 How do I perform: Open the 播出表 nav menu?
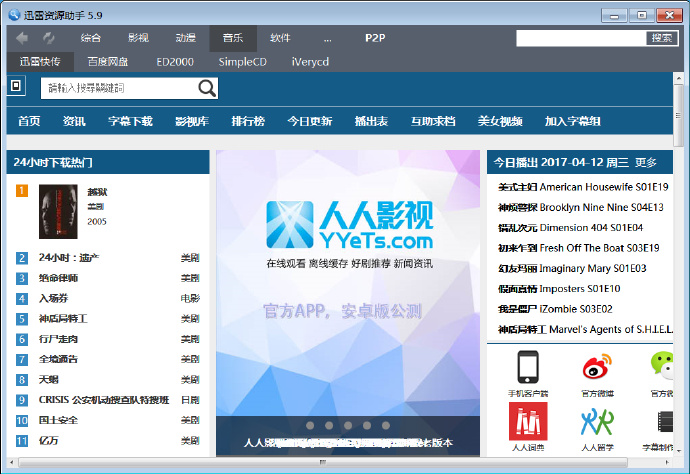coord(371,121)
